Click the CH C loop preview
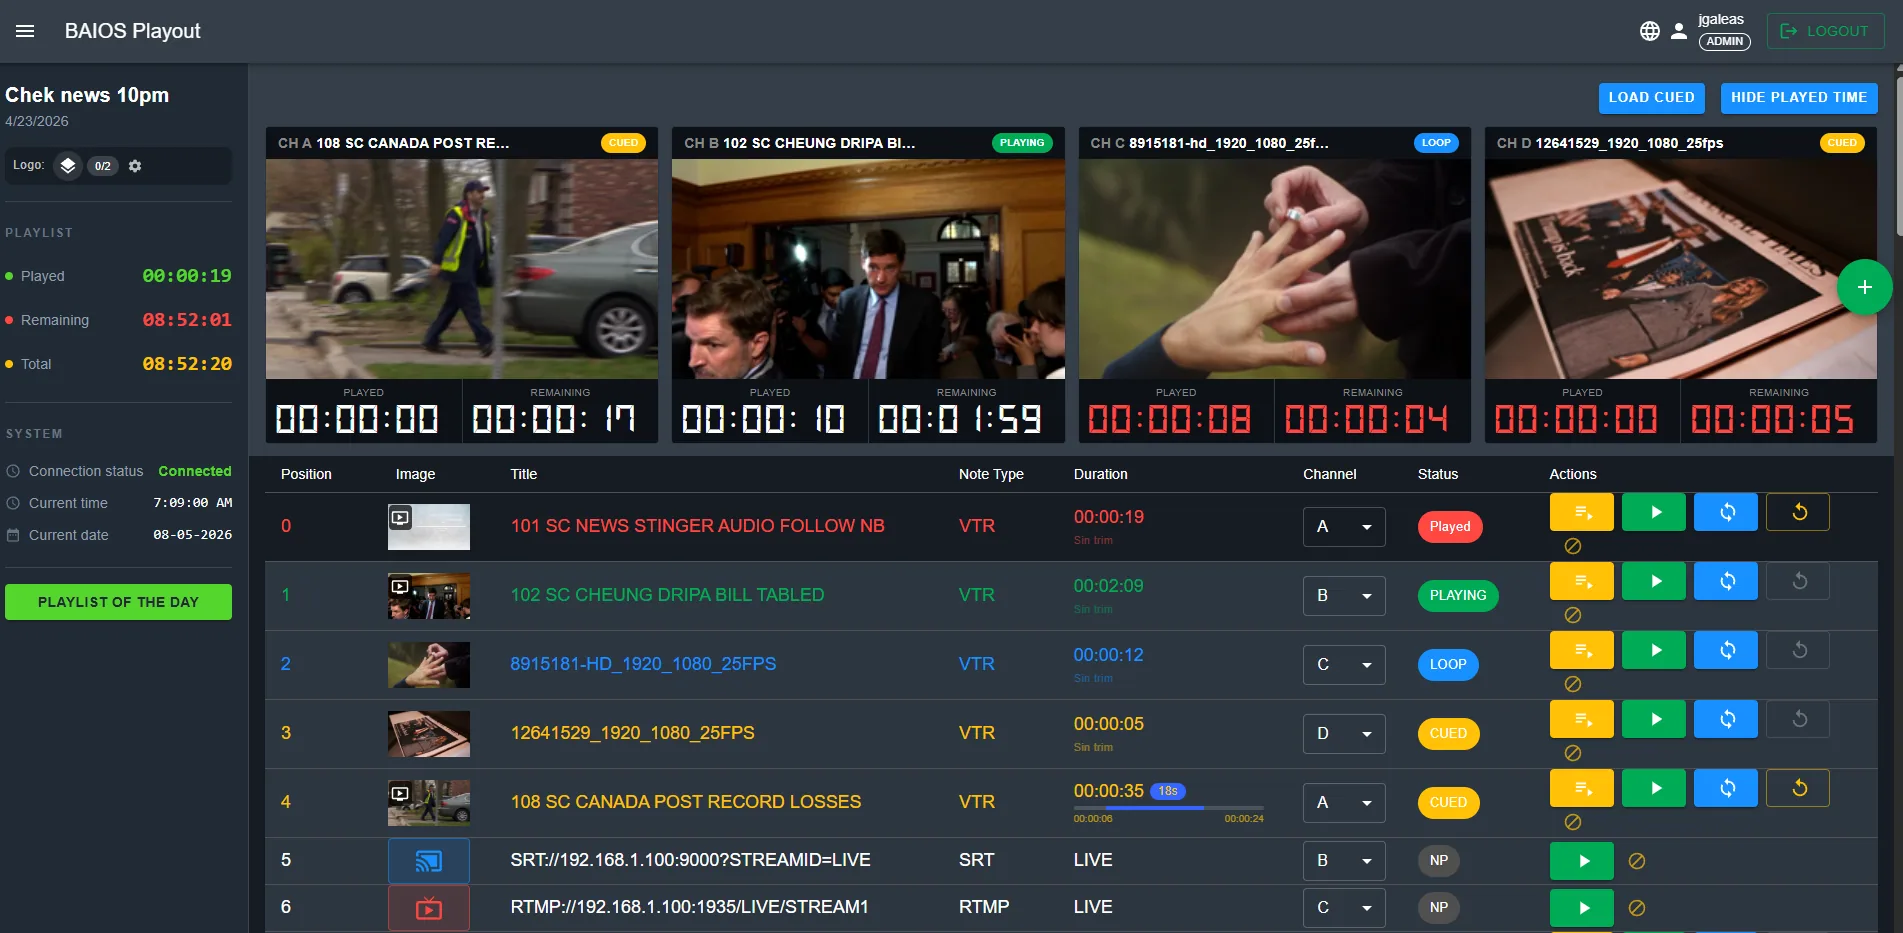Image resolution: width=1903 pixels, height=933 pixels. coord(1274,269)
